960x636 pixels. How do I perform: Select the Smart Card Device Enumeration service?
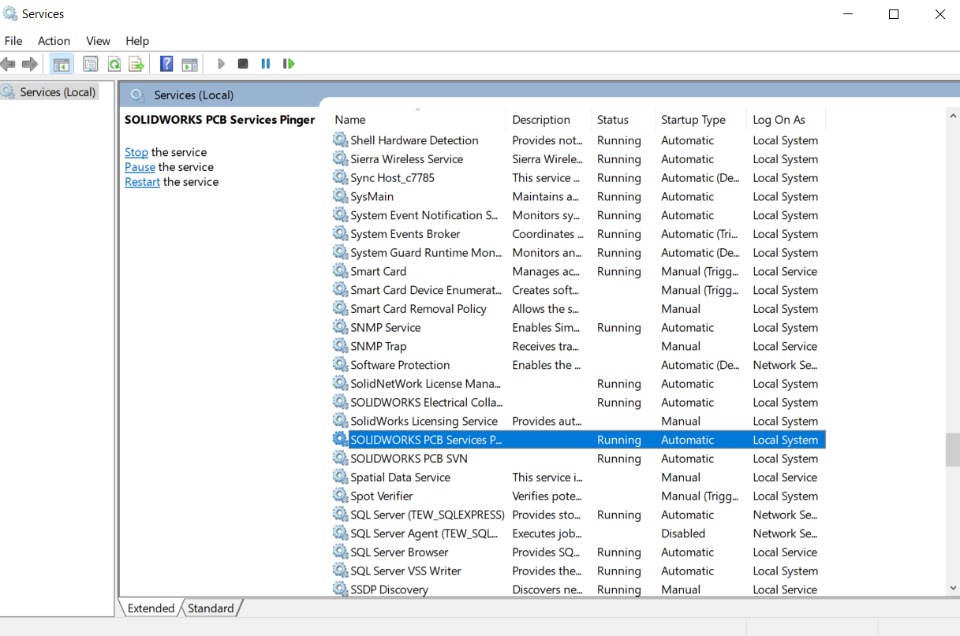579,290
